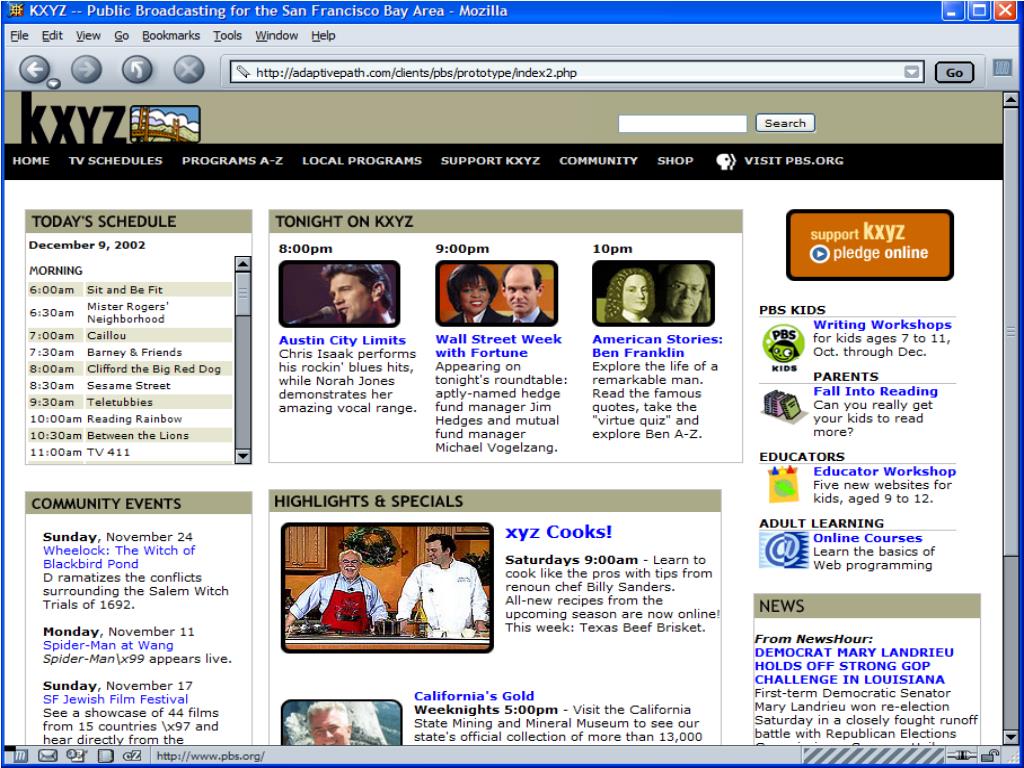Viewport: 1024px width, 768px height.
Task: Open the Educator Workshop link
Action: [x=884, y=472]
